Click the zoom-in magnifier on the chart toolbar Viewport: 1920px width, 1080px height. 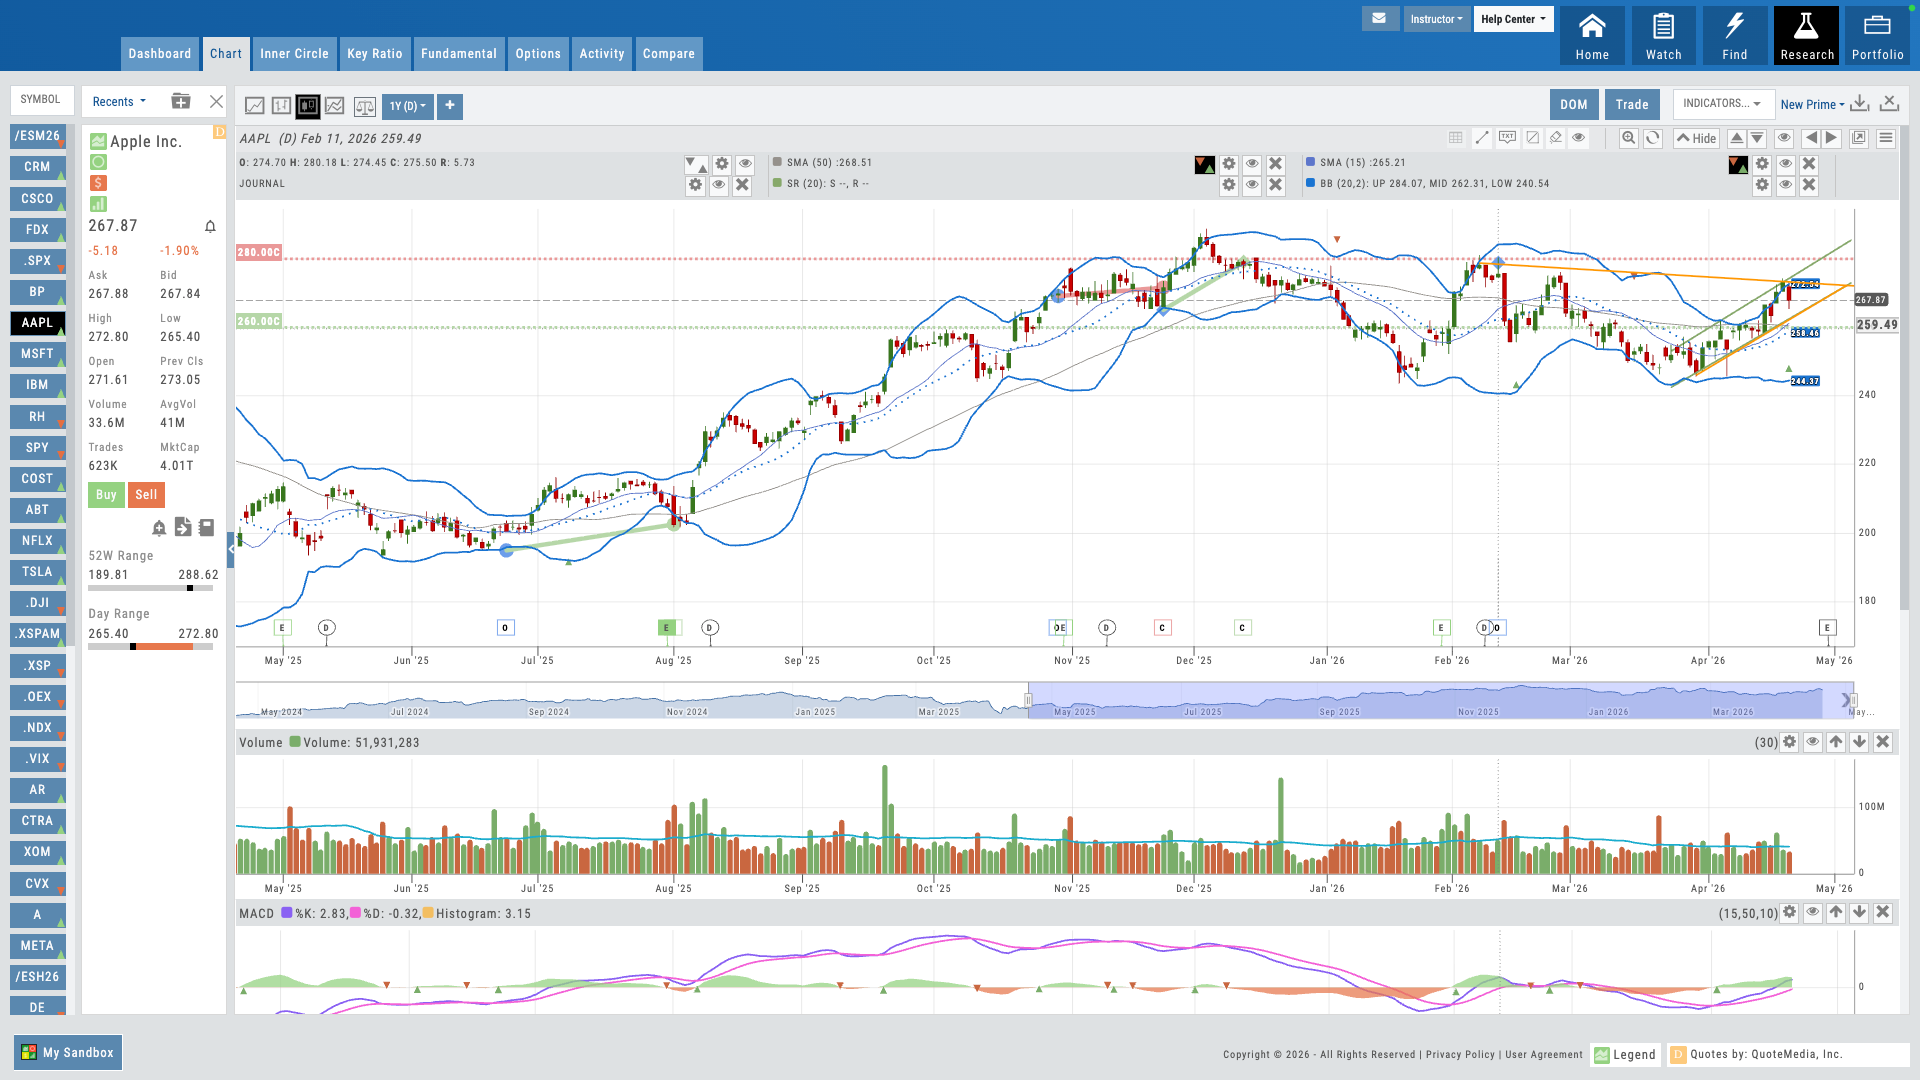coord(1629,138)
